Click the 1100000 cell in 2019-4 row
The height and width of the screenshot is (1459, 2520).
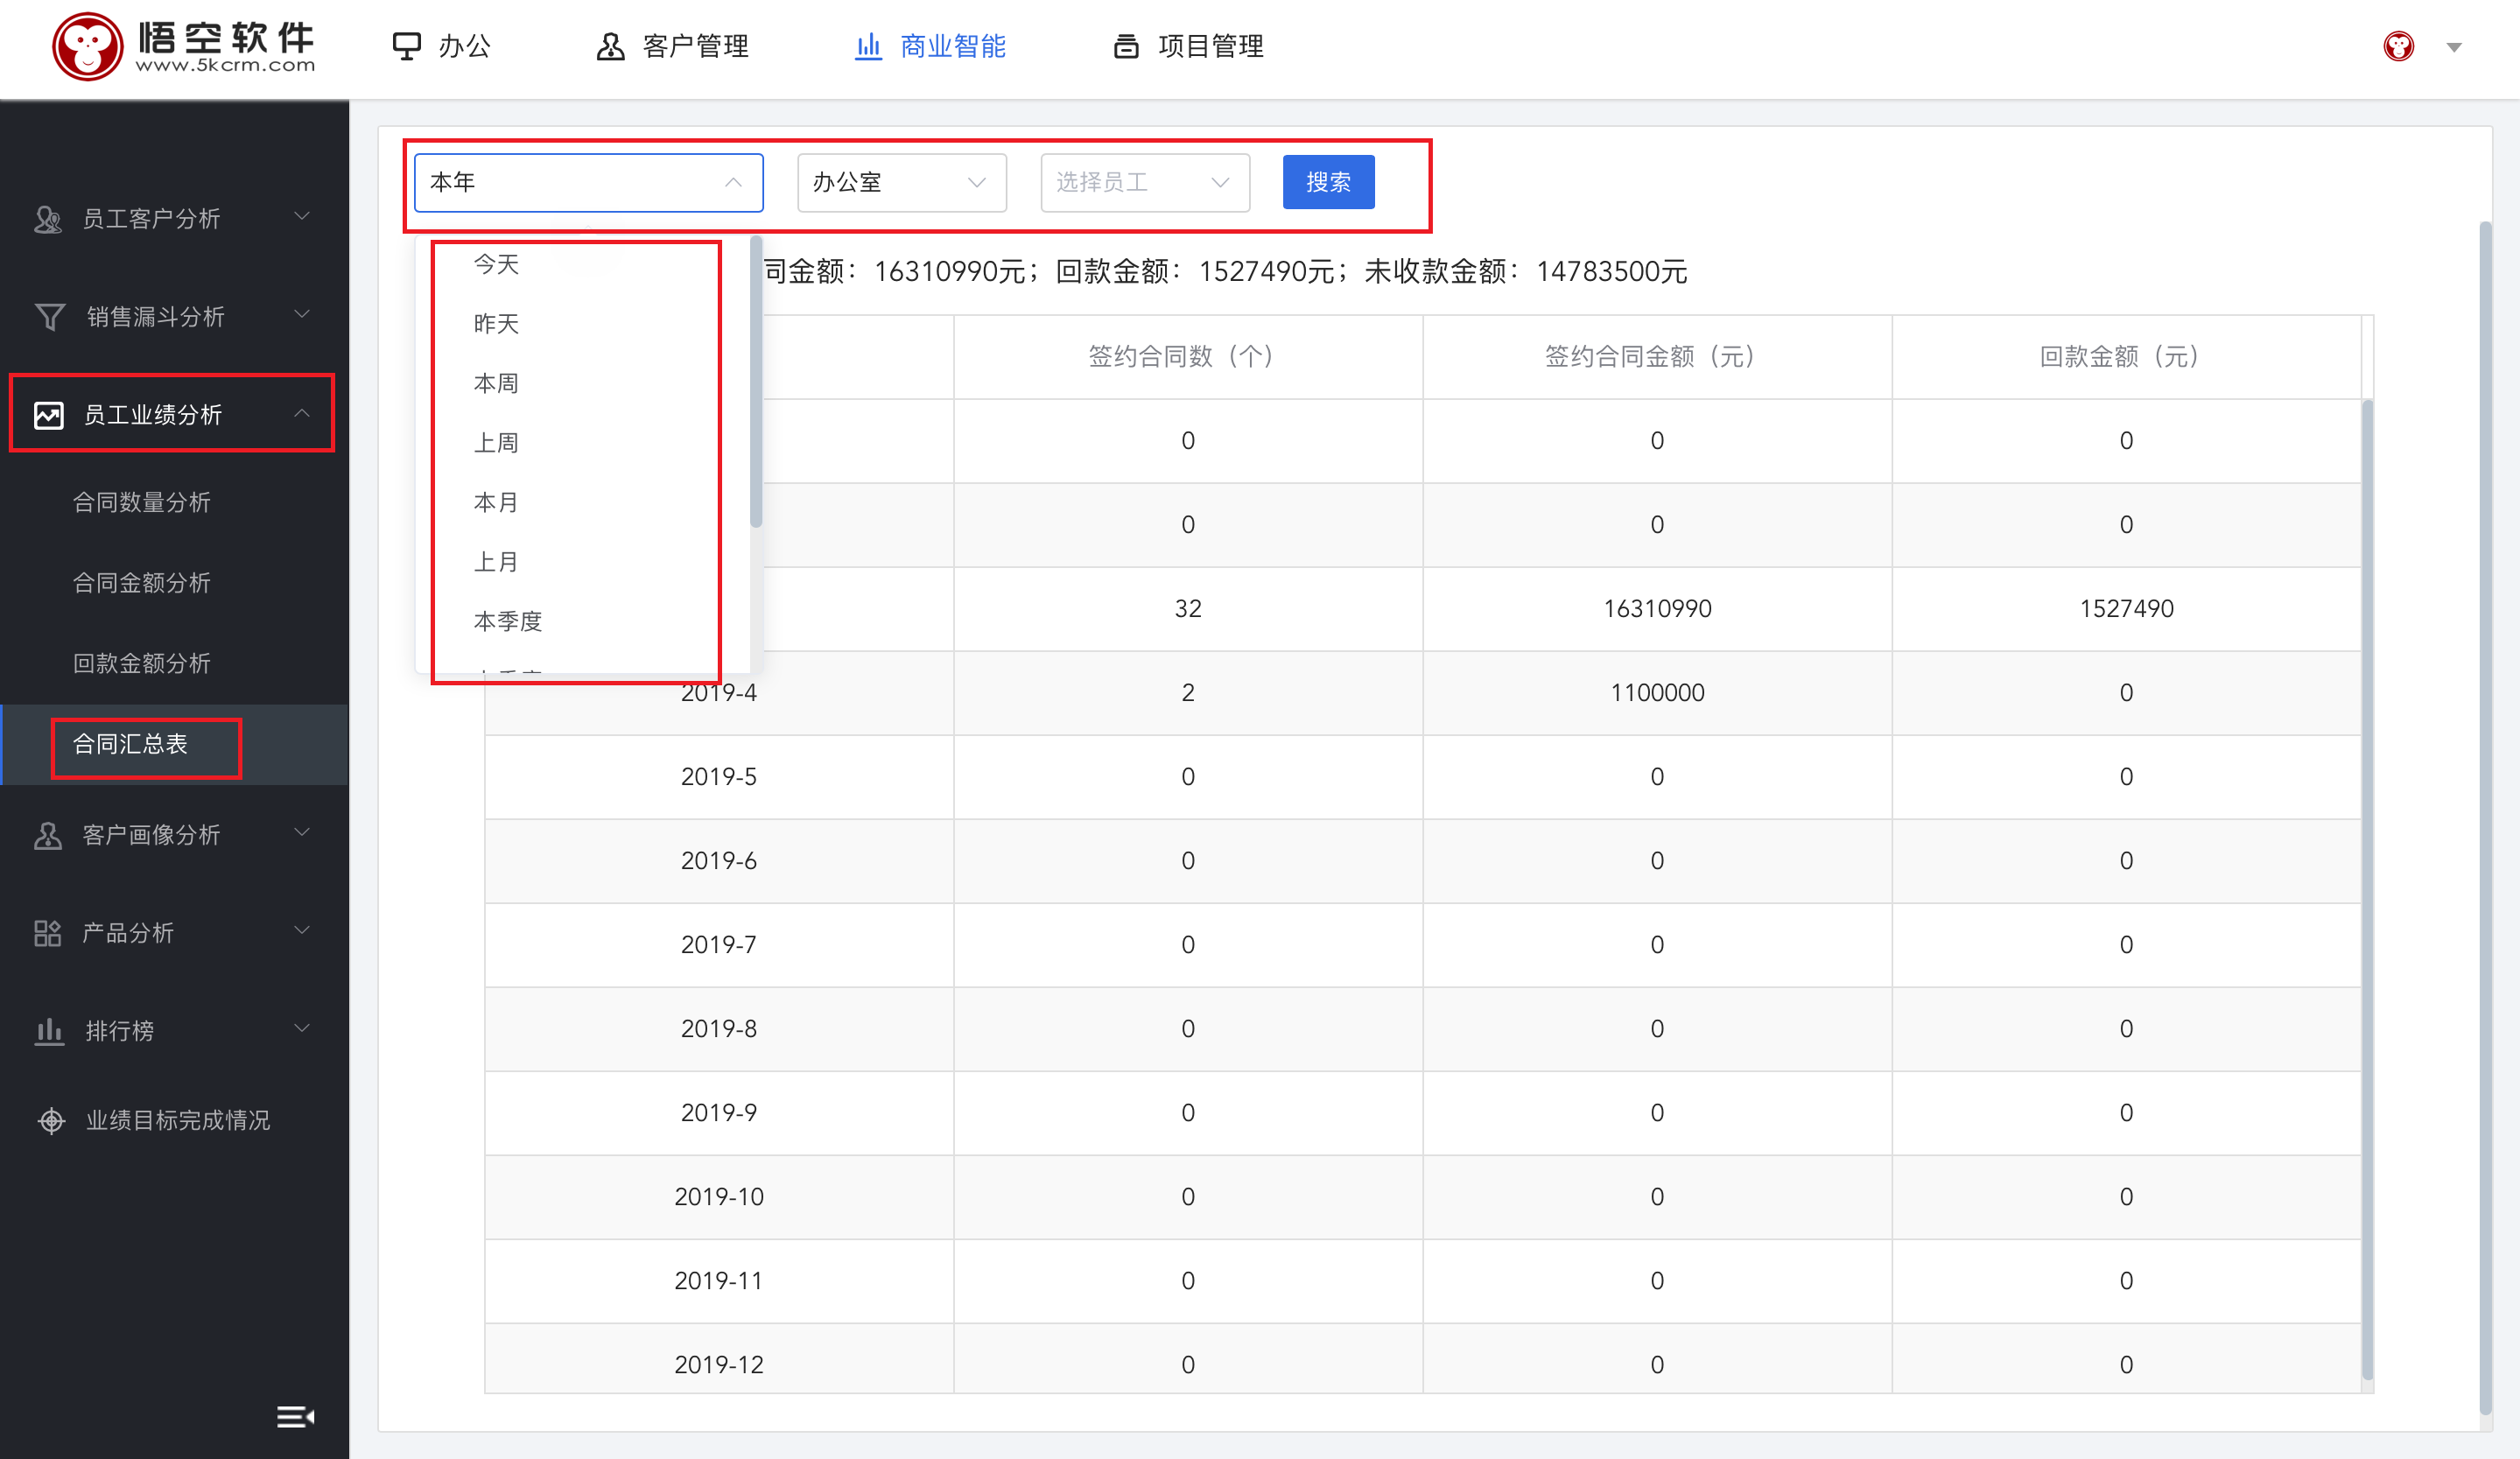point(1656,692)
